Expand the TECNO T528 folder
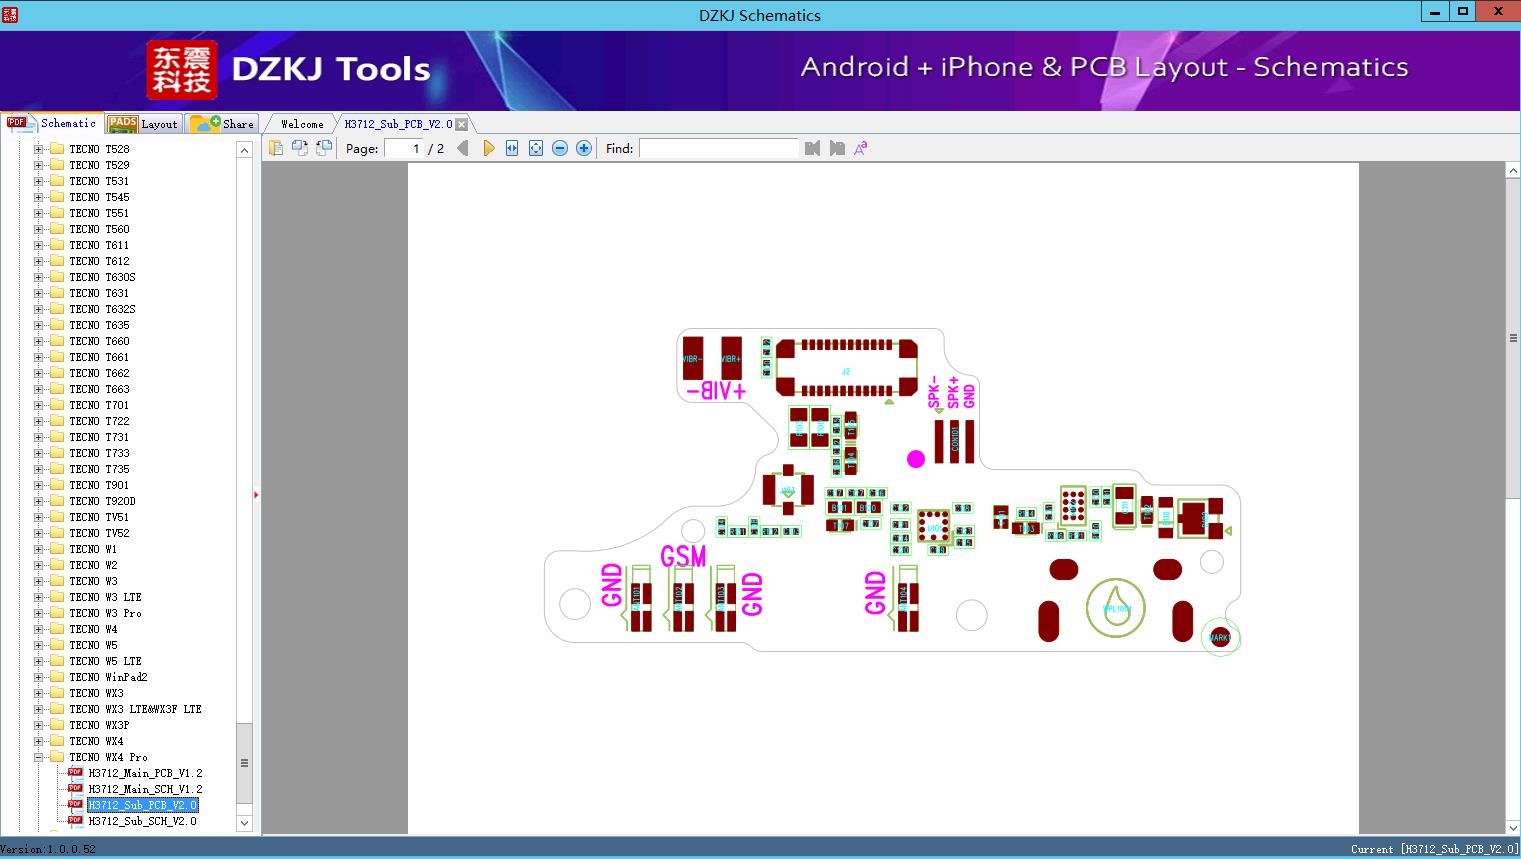The height and width of the screenshot is (859, 1521). pyautogui.click(x=39, y=149)
